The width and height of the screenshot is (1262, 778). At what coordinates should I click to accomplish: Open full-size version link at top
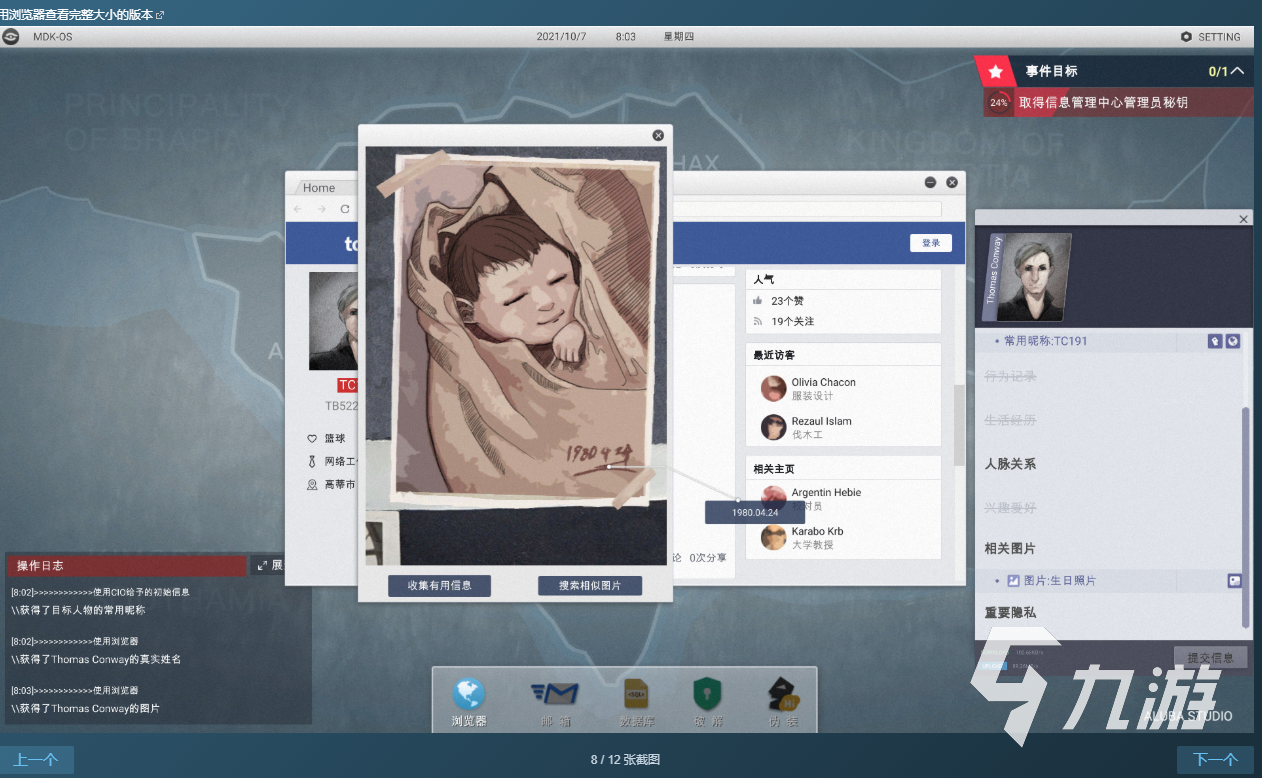tap(82, 14)
